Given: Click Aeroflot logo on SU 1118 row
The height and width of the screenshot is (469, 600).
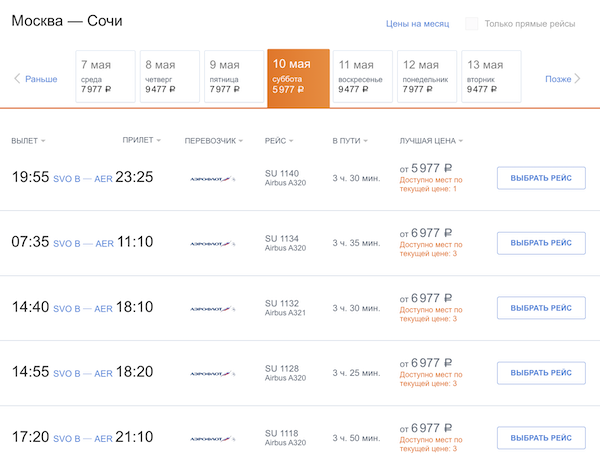Looking at the screenshot, I should (212, 437).
